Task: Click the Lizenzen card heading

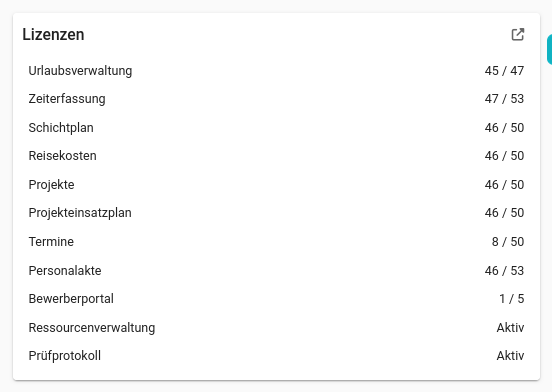Action: [x=53, y=34]
